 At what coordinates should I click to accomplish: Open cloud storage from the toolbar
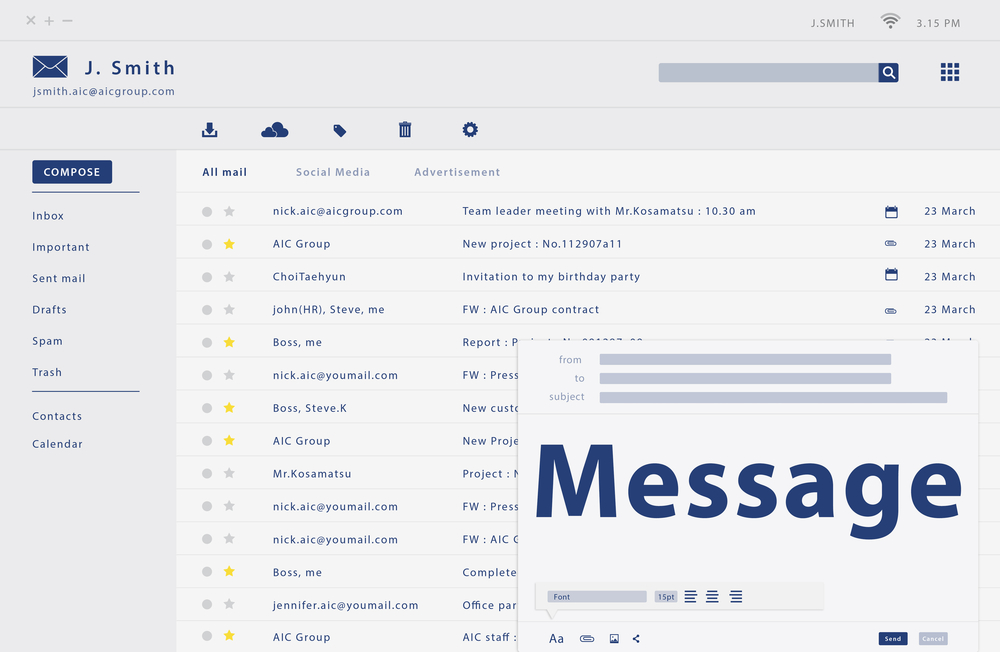[x=273, y=129]
